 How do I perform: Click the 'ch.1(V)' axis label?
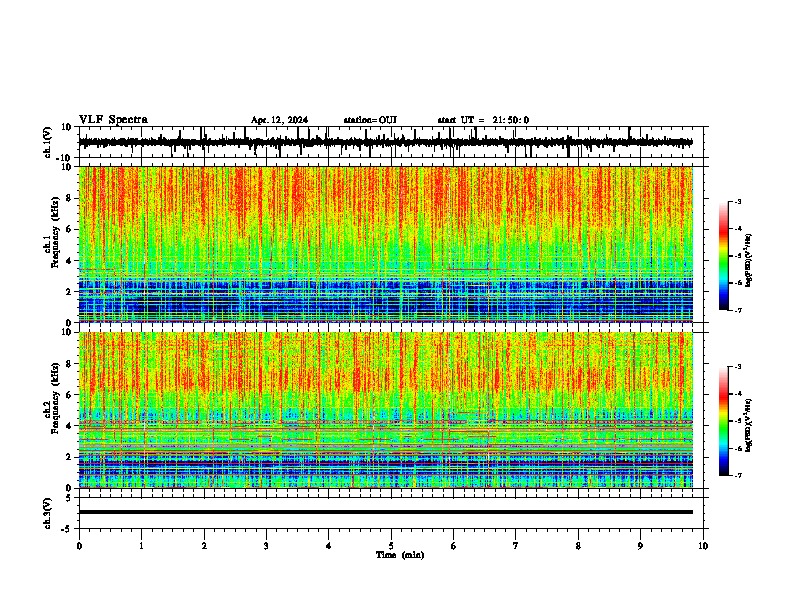pyautogui.click(x=48, y=143)
